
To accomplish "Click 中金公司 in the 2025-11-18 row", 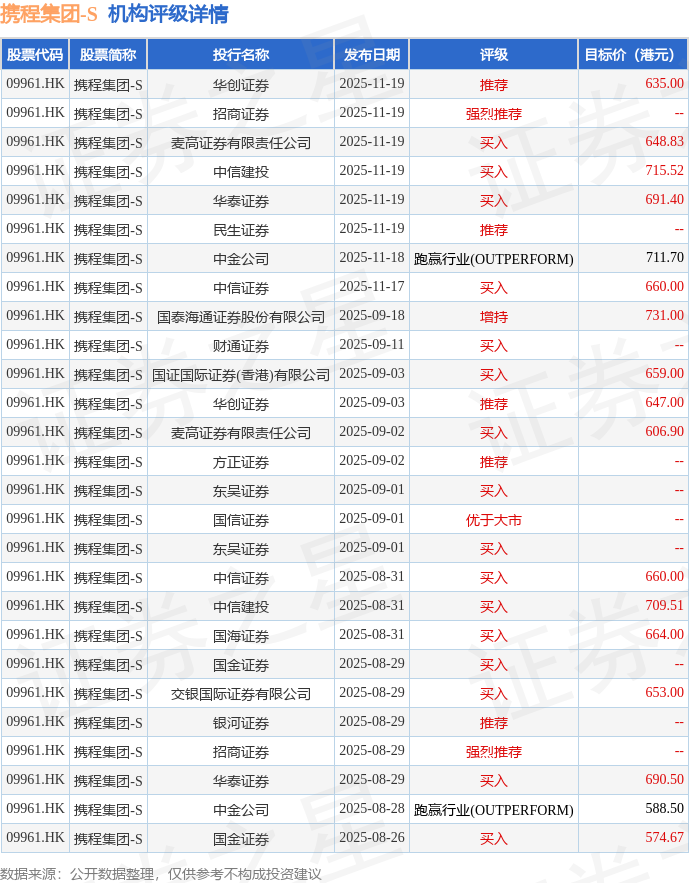I will click(x=241, y=259).
